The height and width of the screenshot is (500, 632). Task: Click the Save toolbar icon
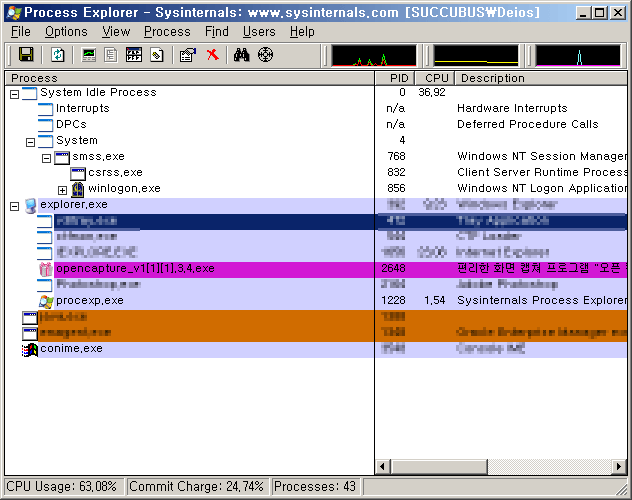(x=26, y=54)
